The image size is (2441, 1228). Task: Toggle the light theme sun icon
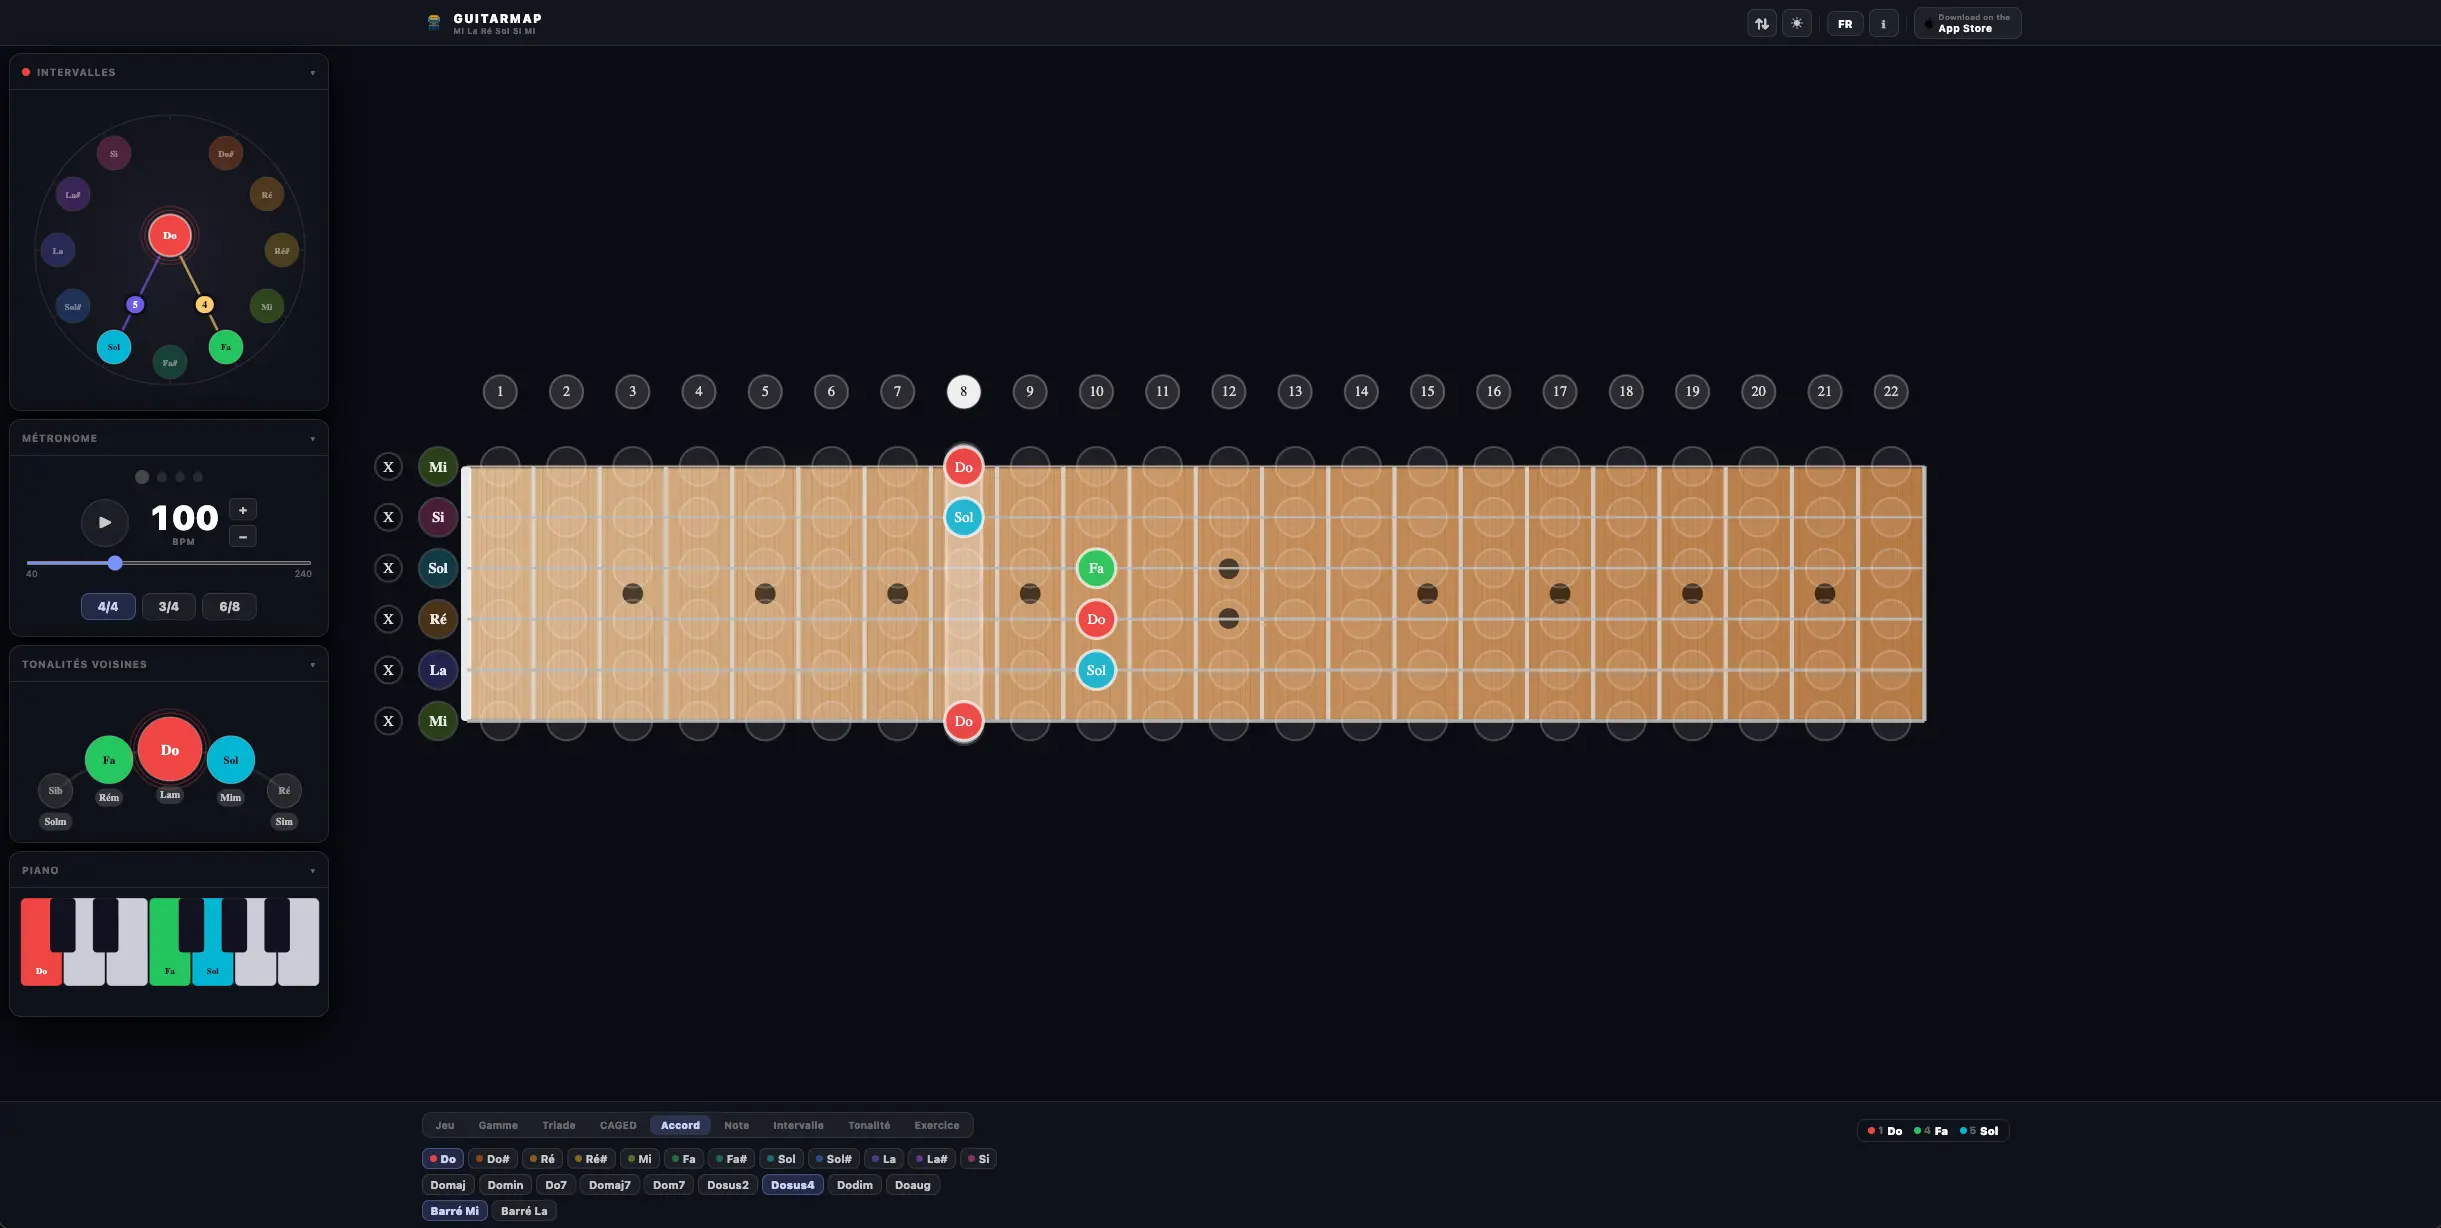[1797, 23]
